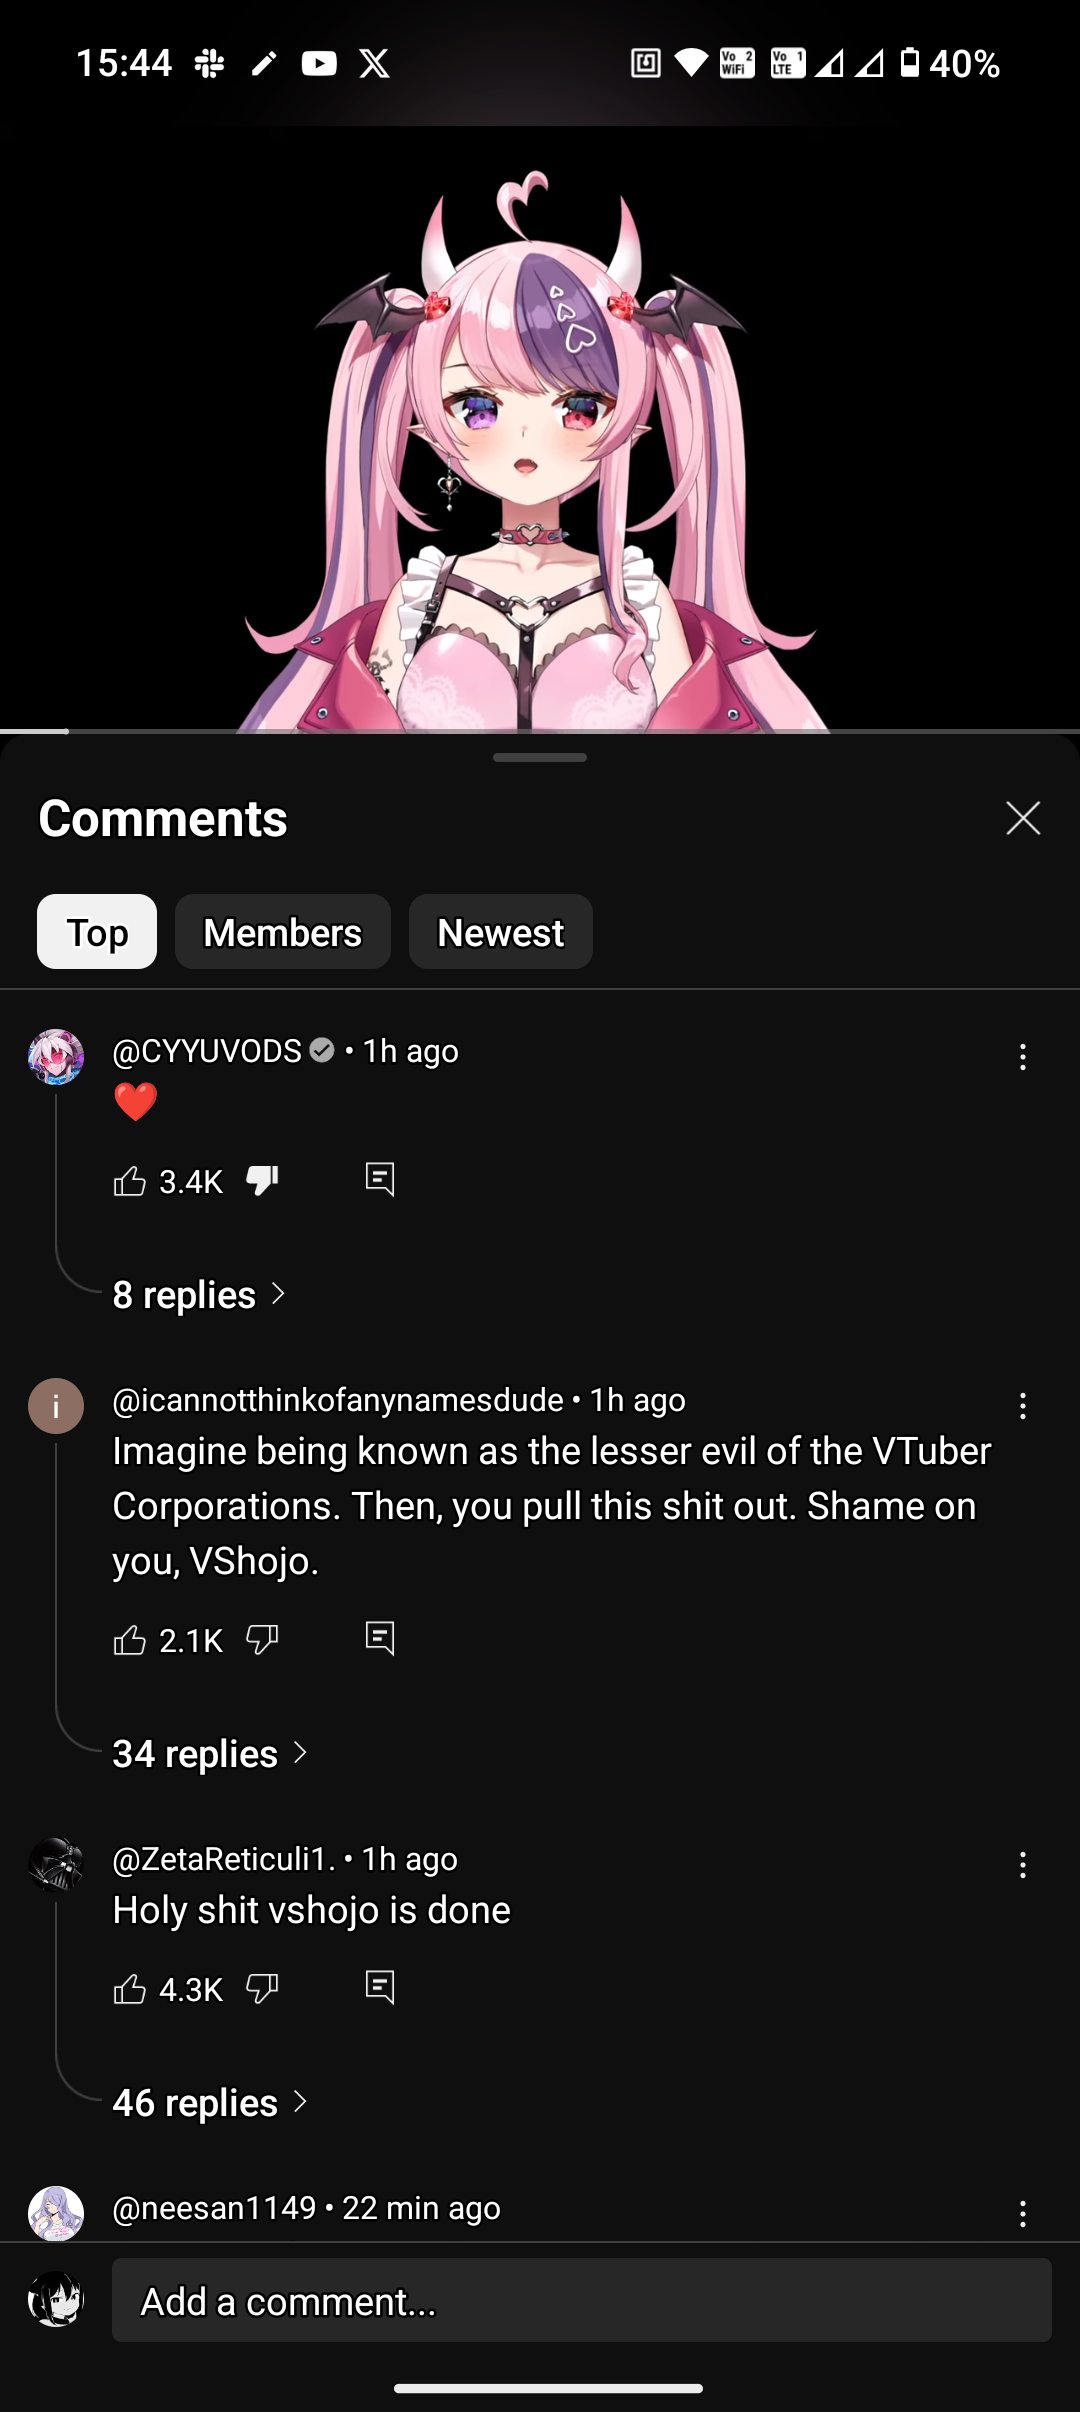Reply to the lesser evil VTuber comment
The height and width of the screenshot is (2412, 1080).
point(380,1639)
